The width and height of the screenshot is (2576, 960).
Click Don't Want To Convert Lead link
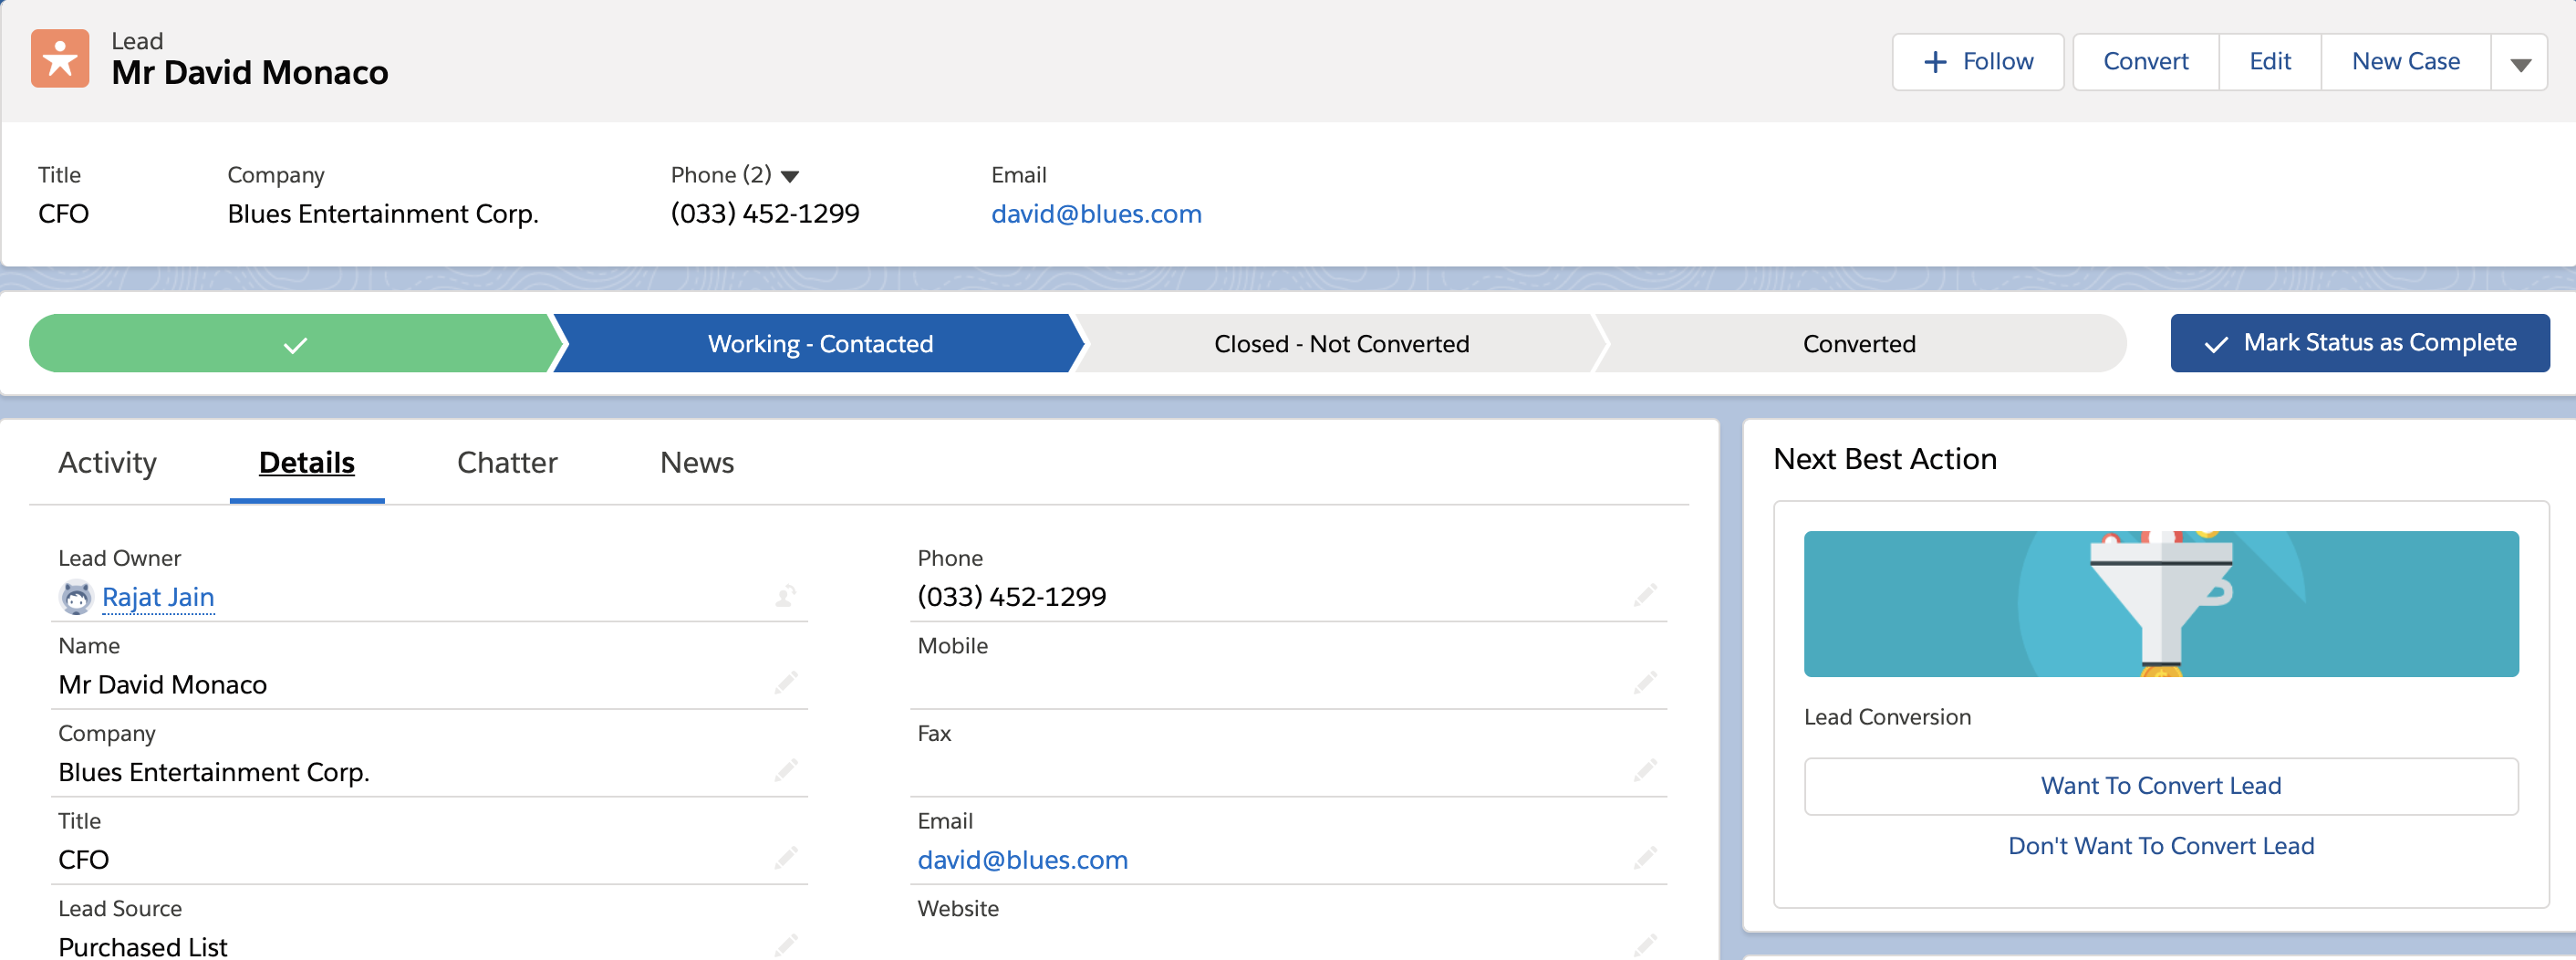coord(2160,846)
